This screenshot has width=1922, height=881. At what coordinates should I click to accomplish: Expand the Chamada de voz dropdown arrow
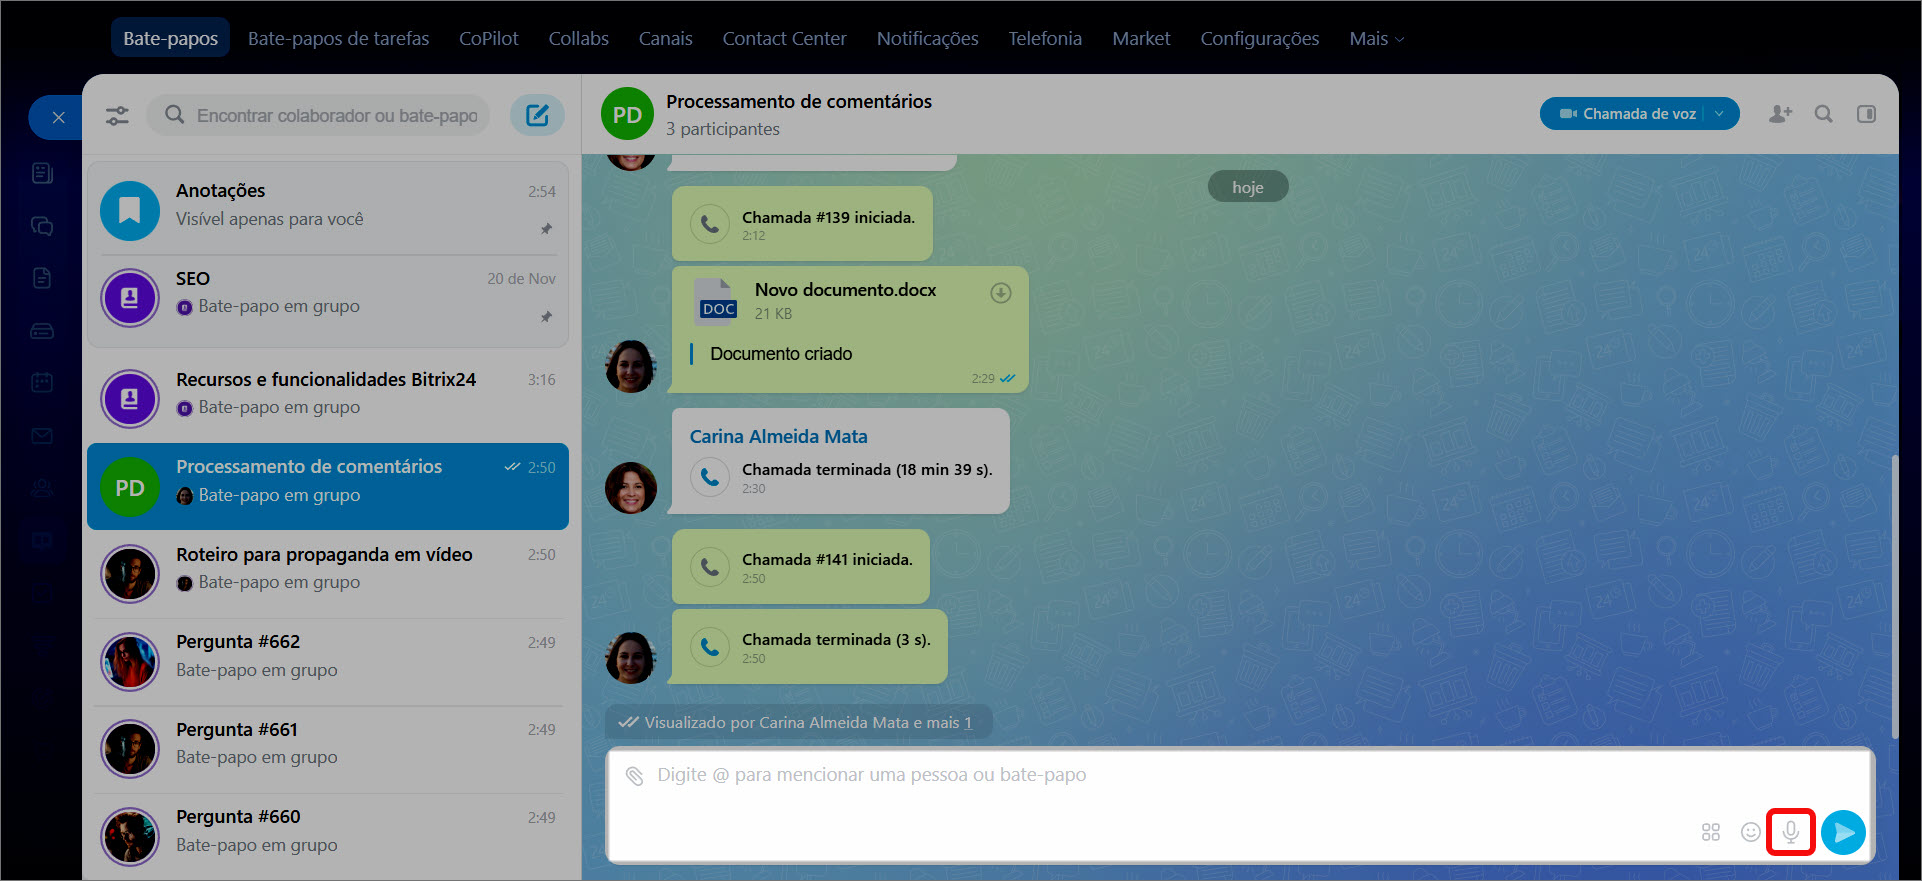[x=1720, y=114]
